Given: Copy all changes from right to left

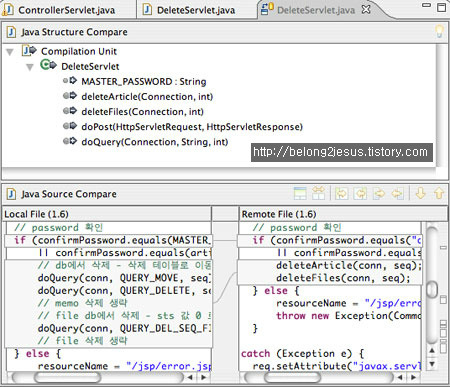Looking at the screenshot, I should tap(360, 193).
